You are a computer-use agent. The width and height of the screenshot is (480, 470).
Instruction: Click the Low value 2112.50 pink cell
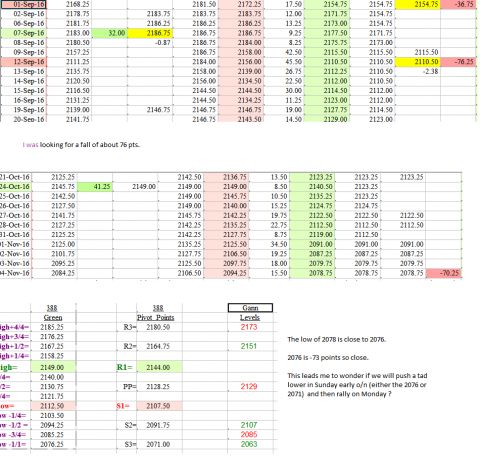(x=53, y=406)
